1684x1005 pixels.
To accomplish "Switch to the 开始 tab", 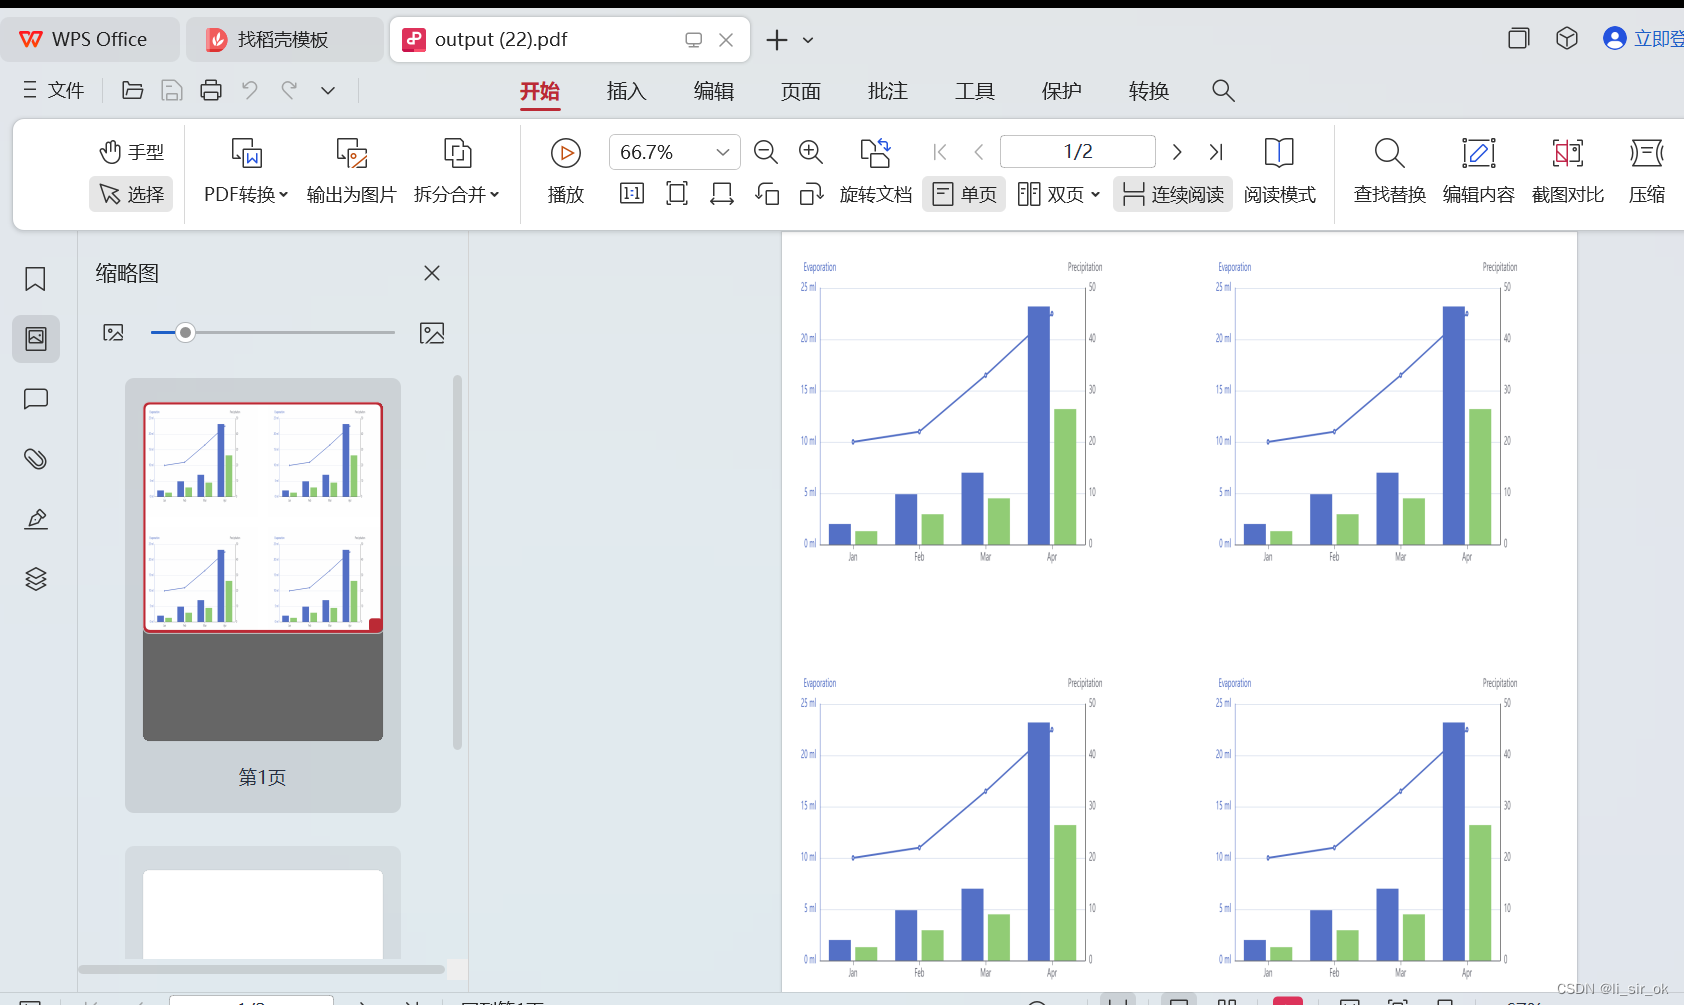I will click(540, 91).
